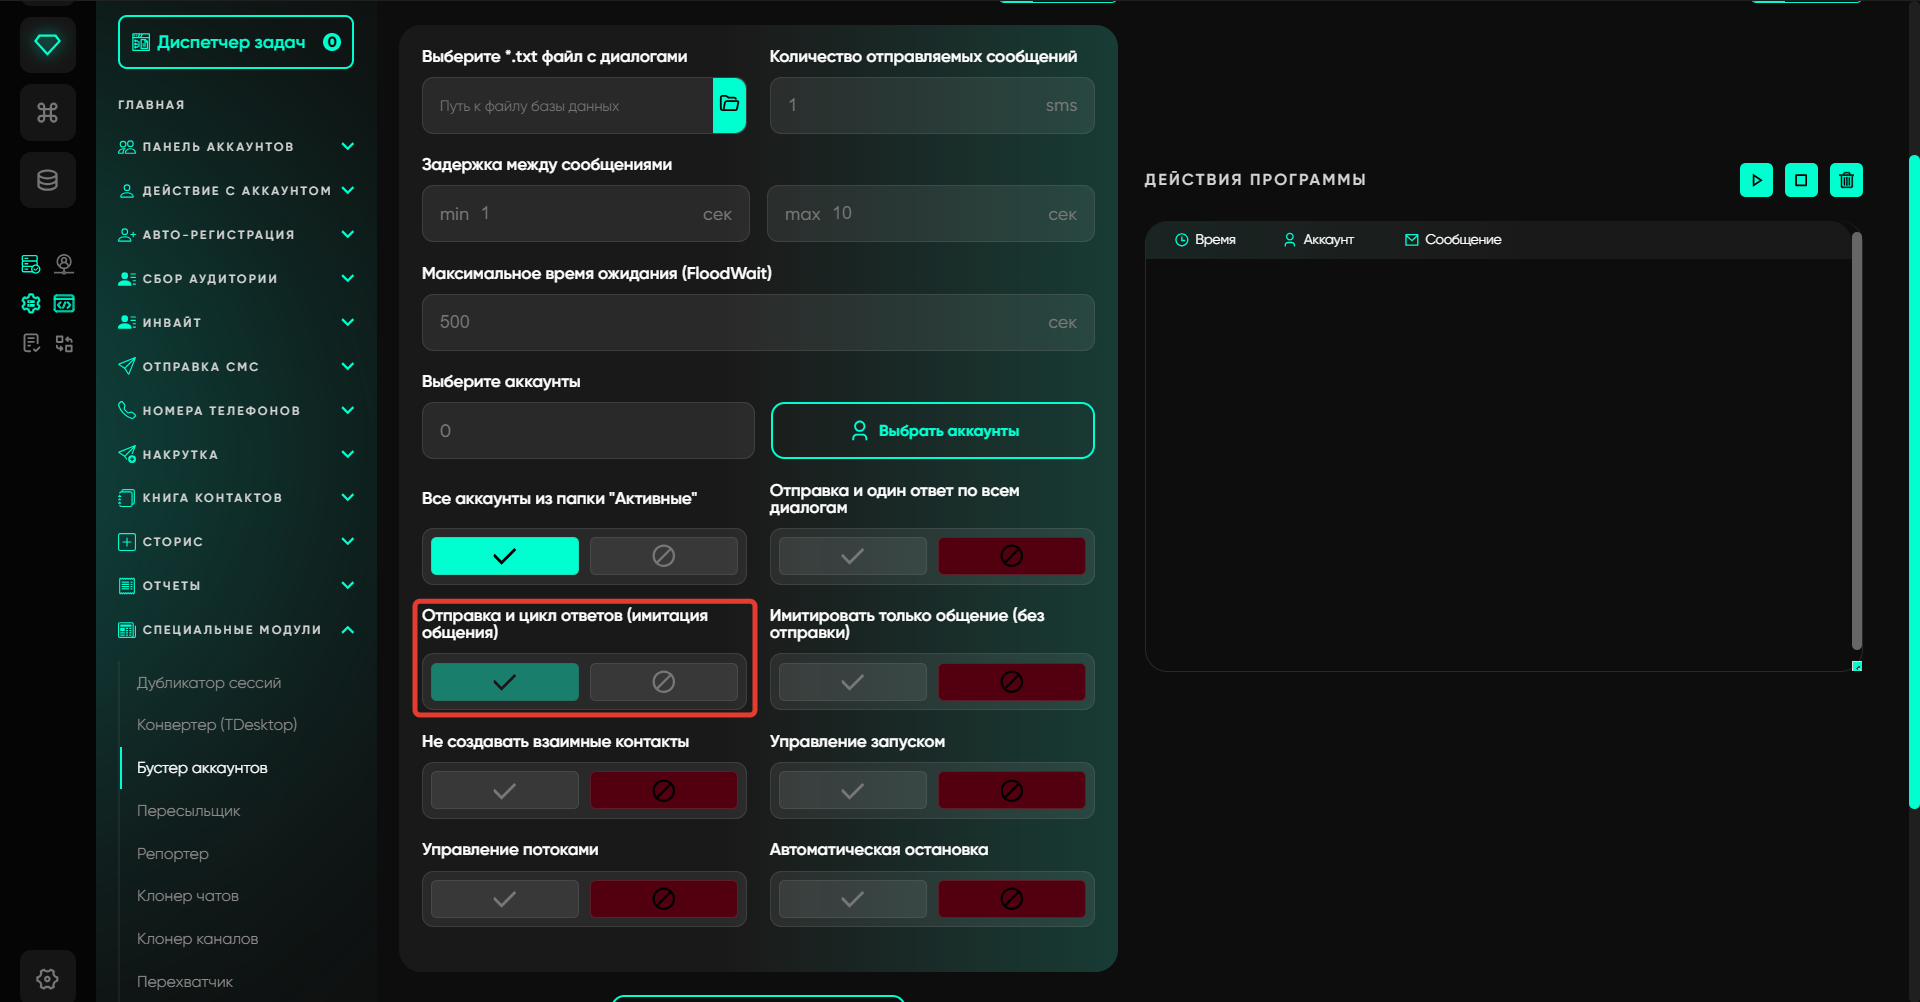Open 'Диспетчер задач' task manager button

click(x=235, y=42)
